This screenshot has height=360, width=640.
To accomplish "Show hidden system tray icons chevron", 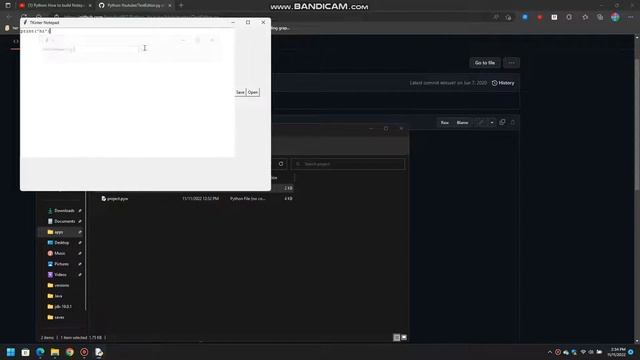I will pos(550,352).
